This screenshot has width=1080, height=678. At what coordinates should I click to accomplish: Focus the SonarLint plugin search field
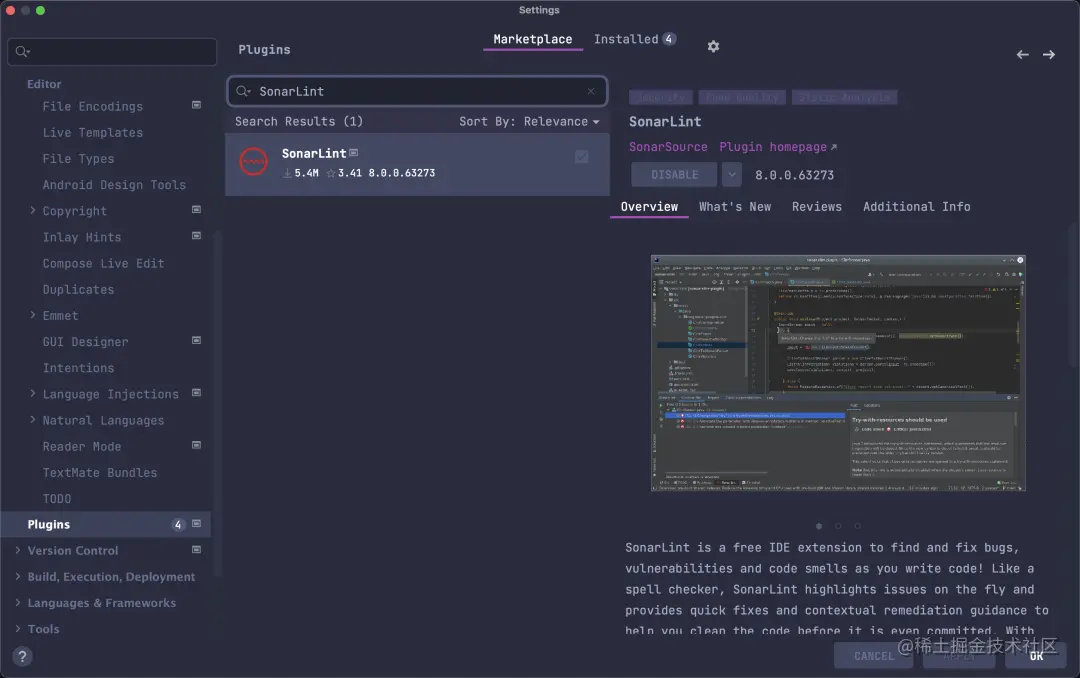point(417,91)
